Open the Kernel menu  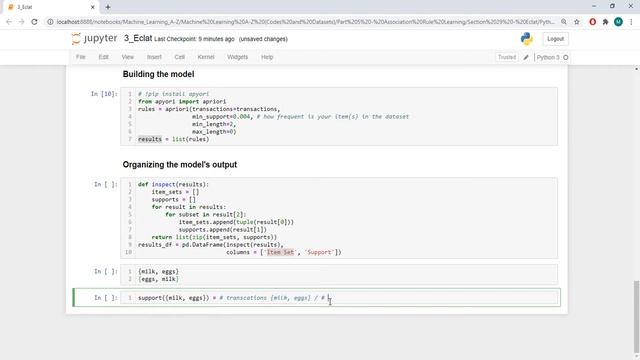[206, 57]
